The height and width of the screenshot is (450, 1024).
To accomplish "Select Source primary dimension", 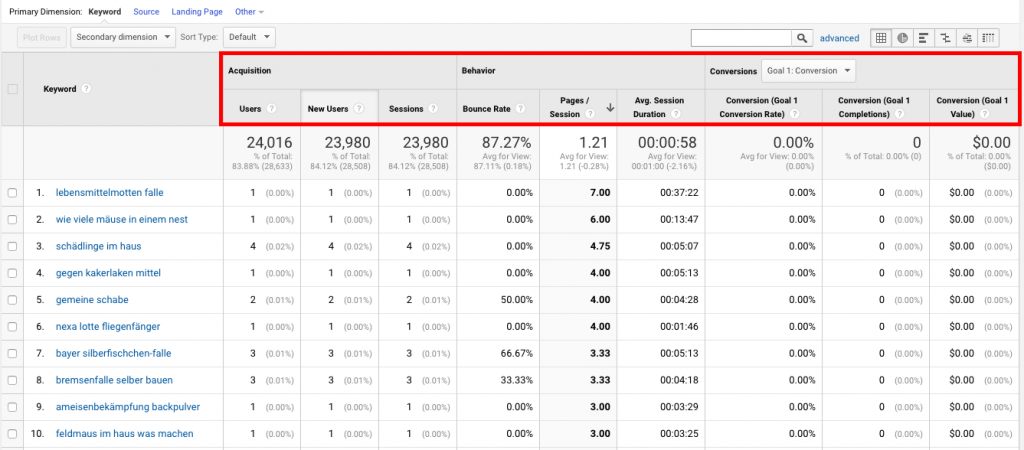I will tap(146, 12).
